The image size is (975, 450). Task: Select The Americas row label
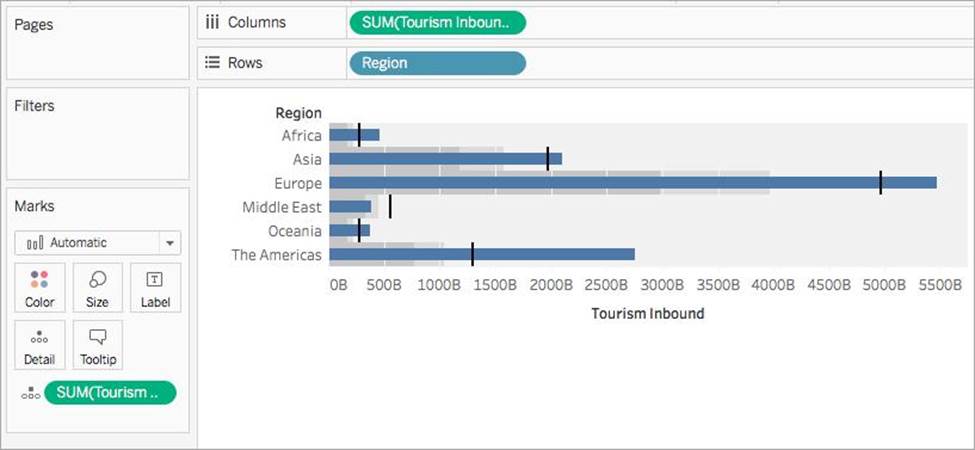(276, 255)
